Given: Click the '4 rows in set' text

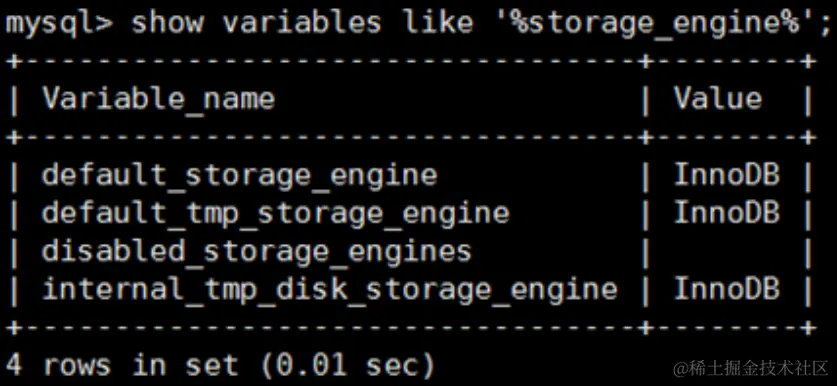Looking at the screenshot, I should click(122, 365).
